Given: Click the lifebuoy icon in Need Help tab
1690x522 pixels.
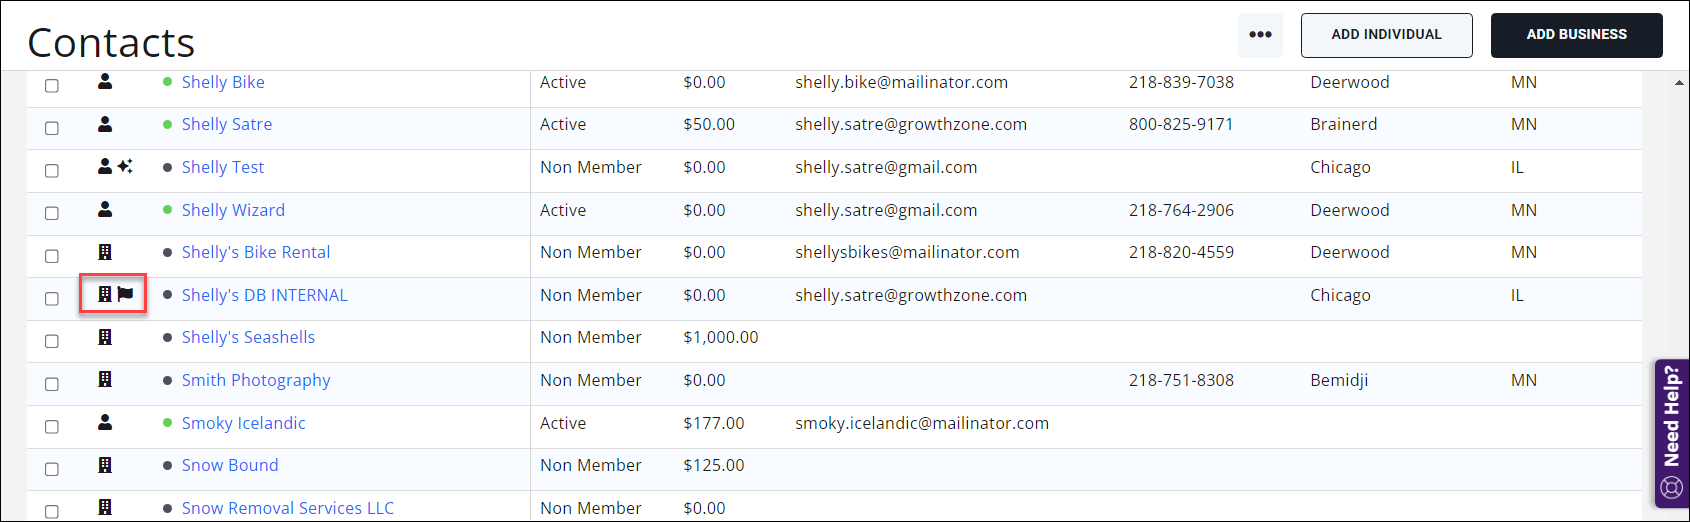Looking at the screenshot, I should pyautogui.click(x=1672, y=487).
